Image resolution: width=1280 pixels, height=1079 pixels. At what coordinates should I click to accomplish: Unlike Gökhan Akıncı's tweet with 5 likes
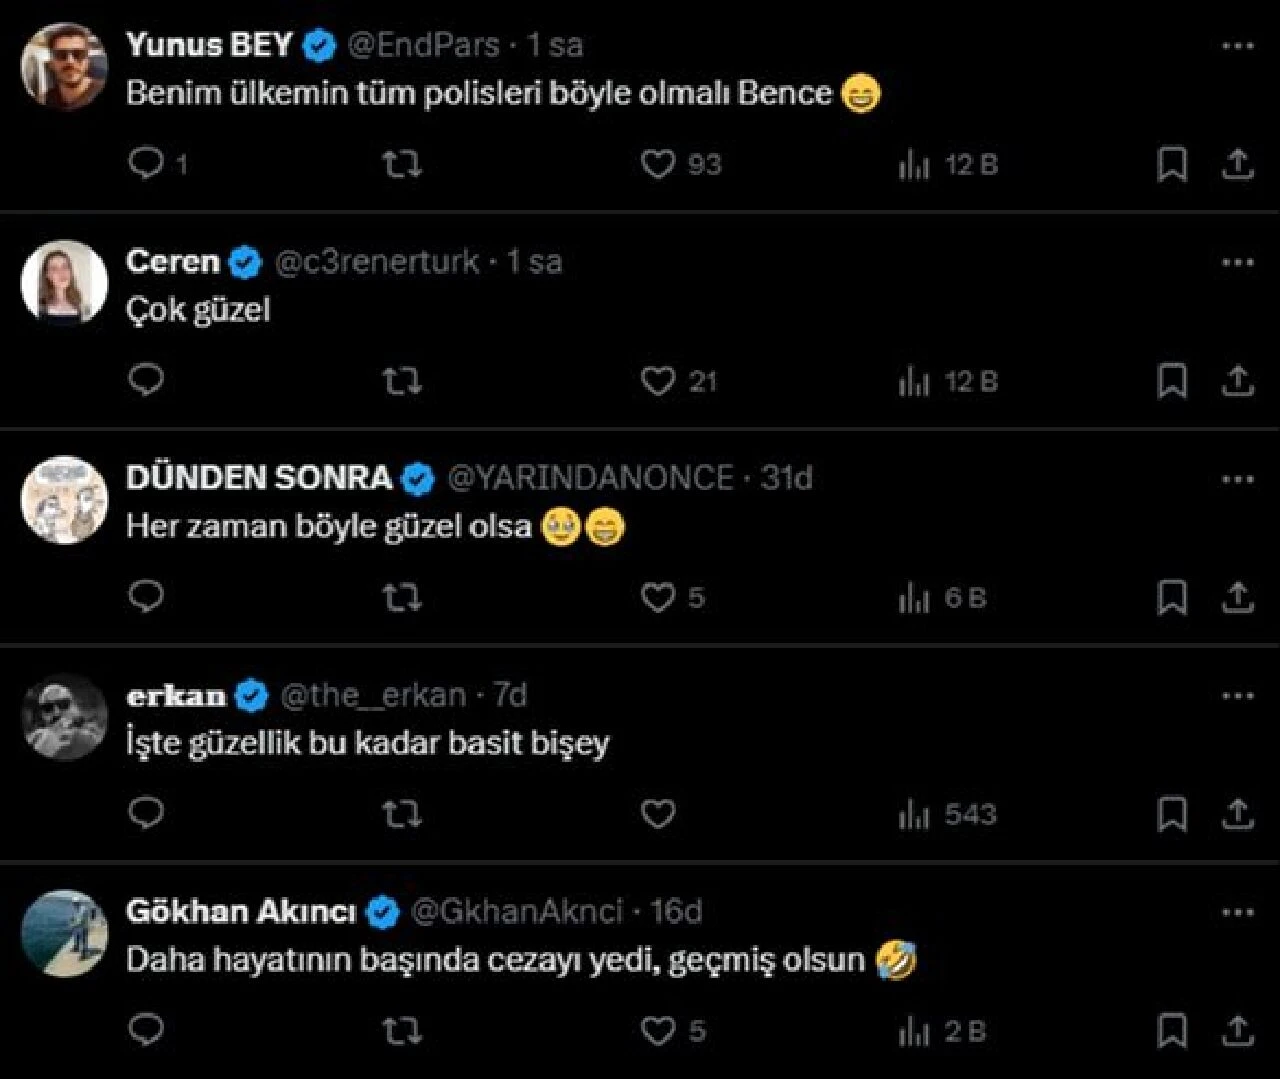click(659, 1030)
